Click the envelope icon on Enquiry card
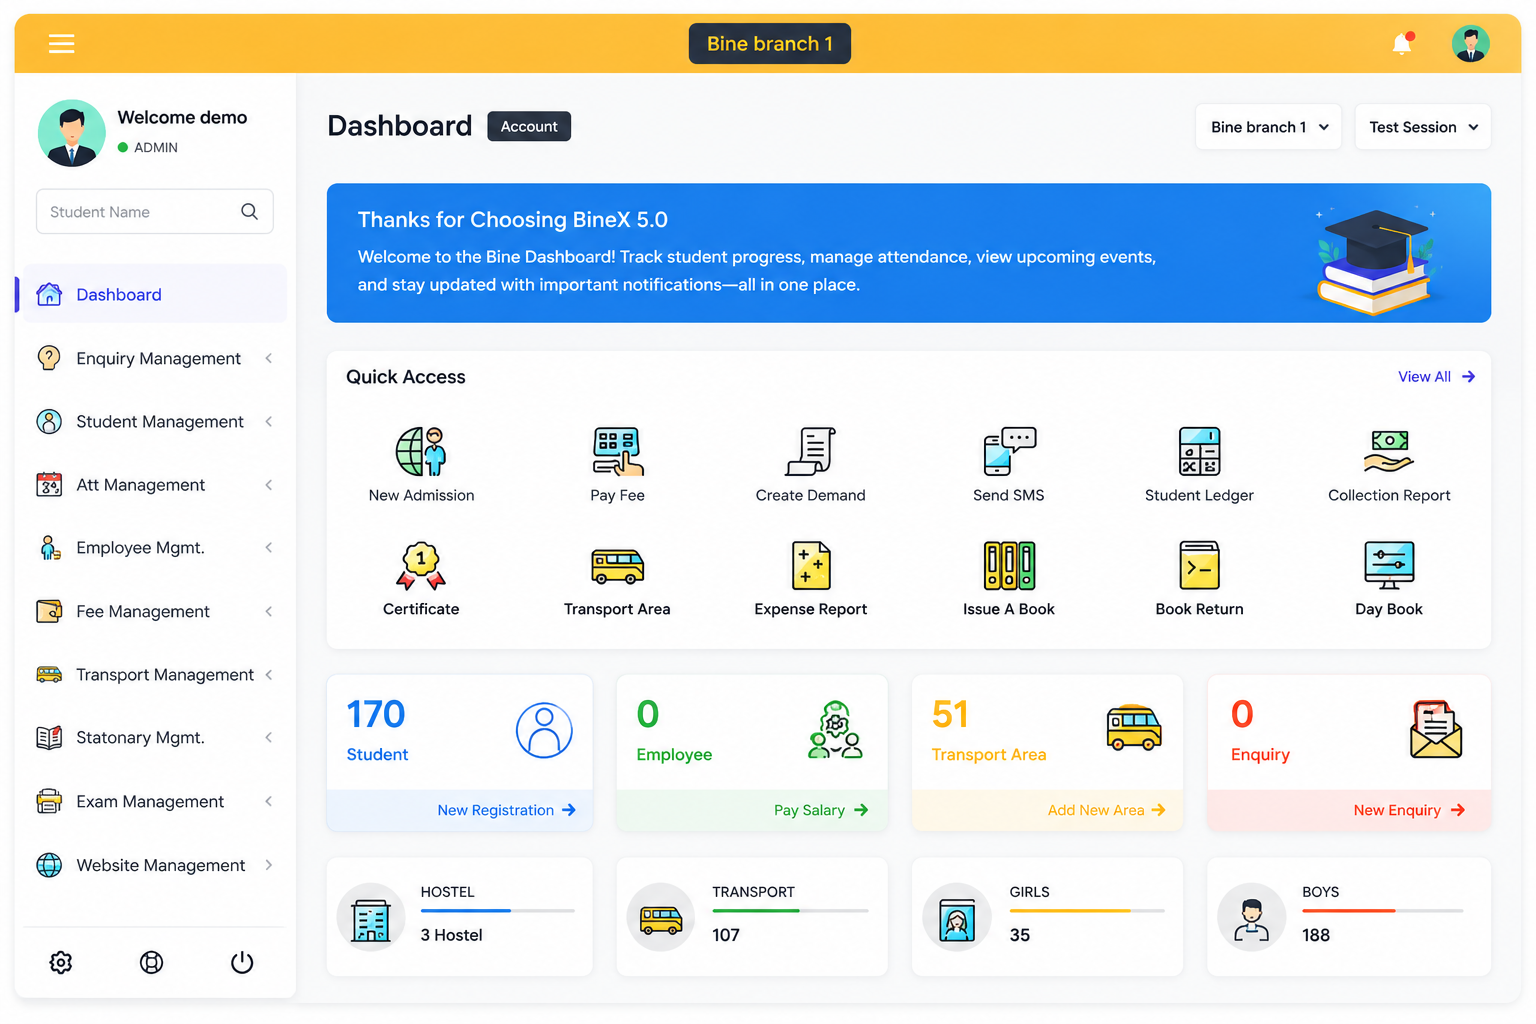 coord(1436,729)
